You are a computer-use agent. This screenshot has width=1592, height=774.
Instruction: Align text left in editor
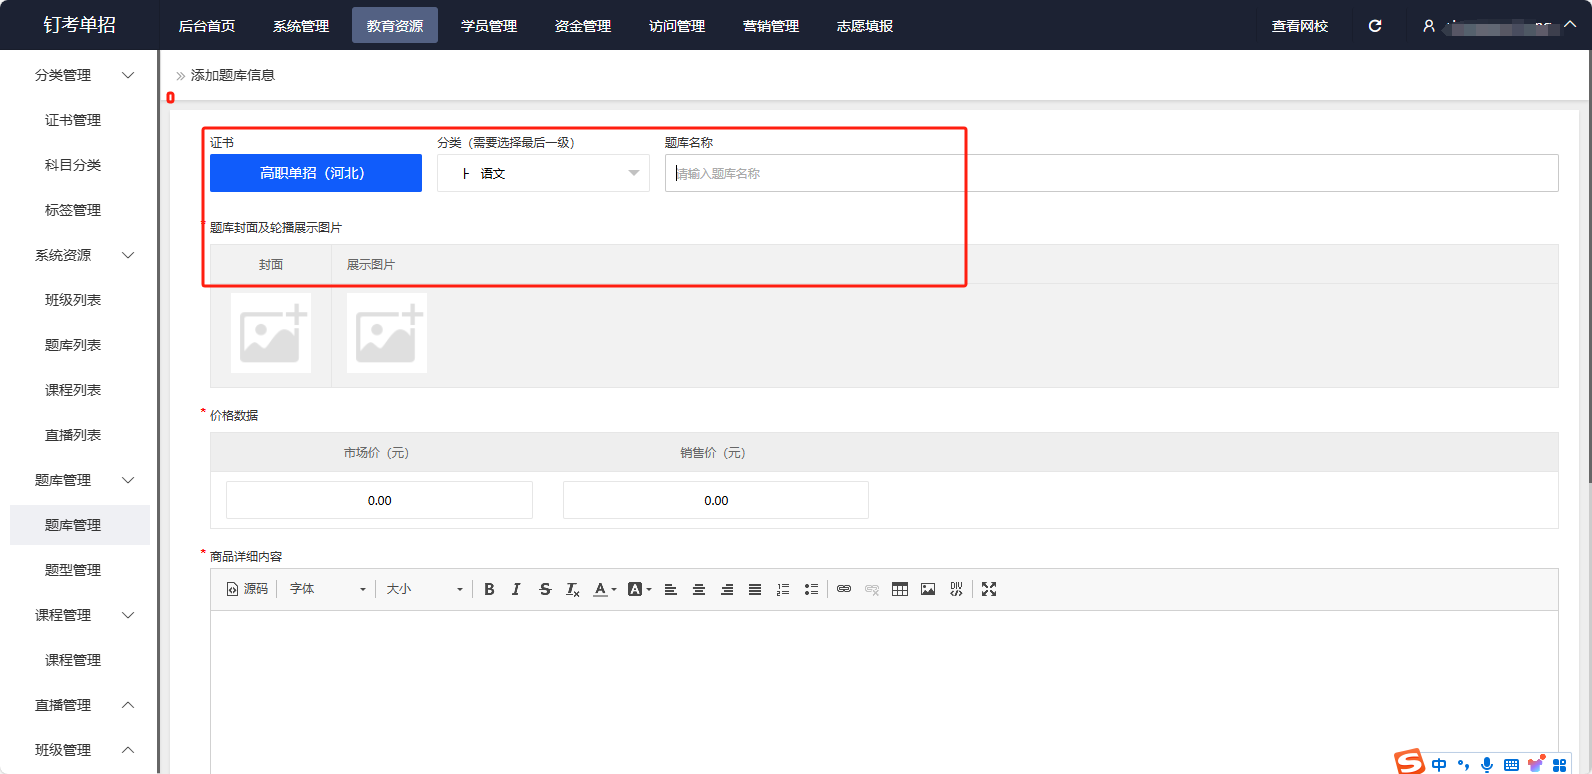click(671, 589)
